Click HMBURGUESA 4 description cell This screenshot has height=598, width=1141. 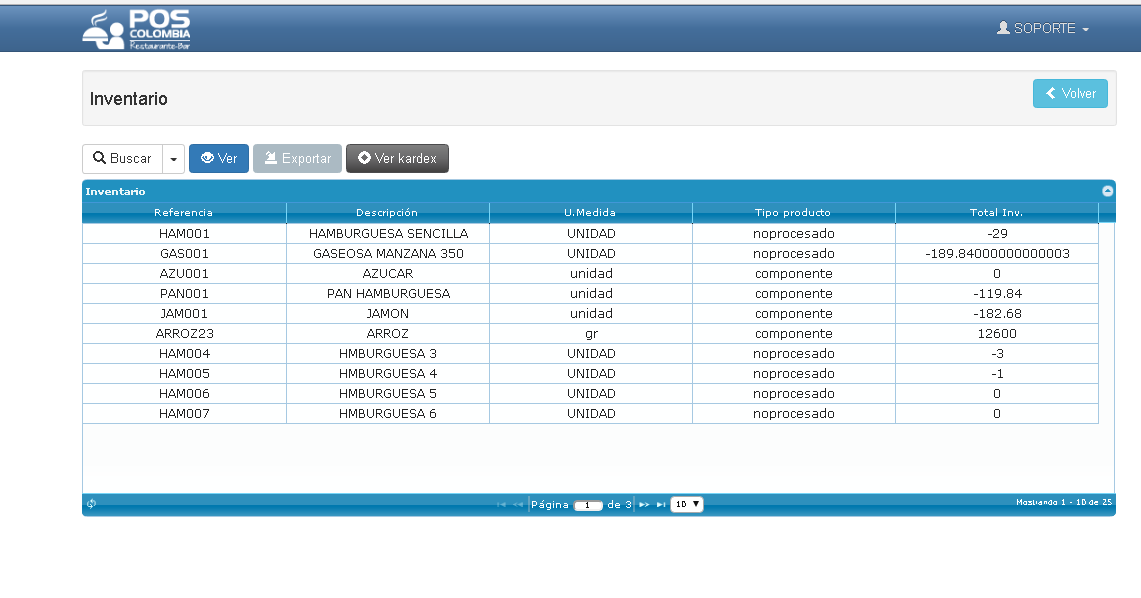click(x=388, y=374)
